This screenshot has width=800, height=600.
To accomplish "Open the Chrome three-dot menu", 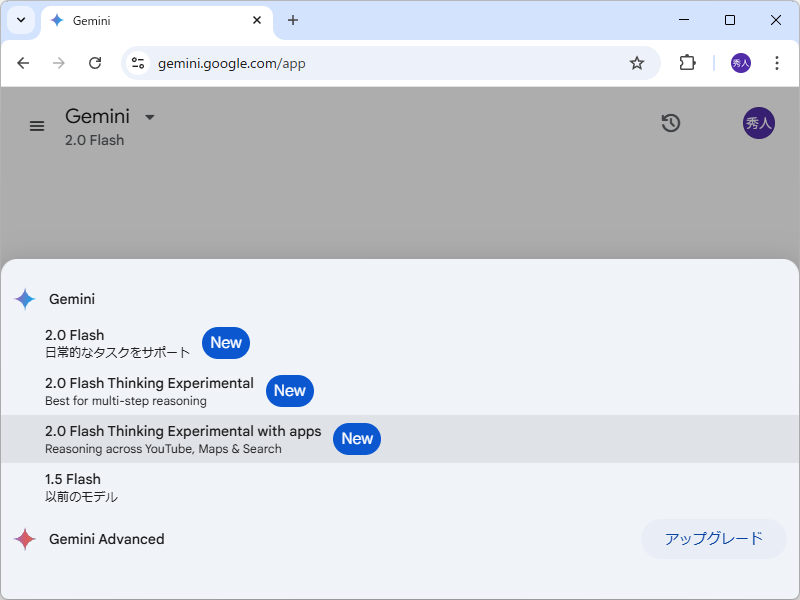I will 777,62.
